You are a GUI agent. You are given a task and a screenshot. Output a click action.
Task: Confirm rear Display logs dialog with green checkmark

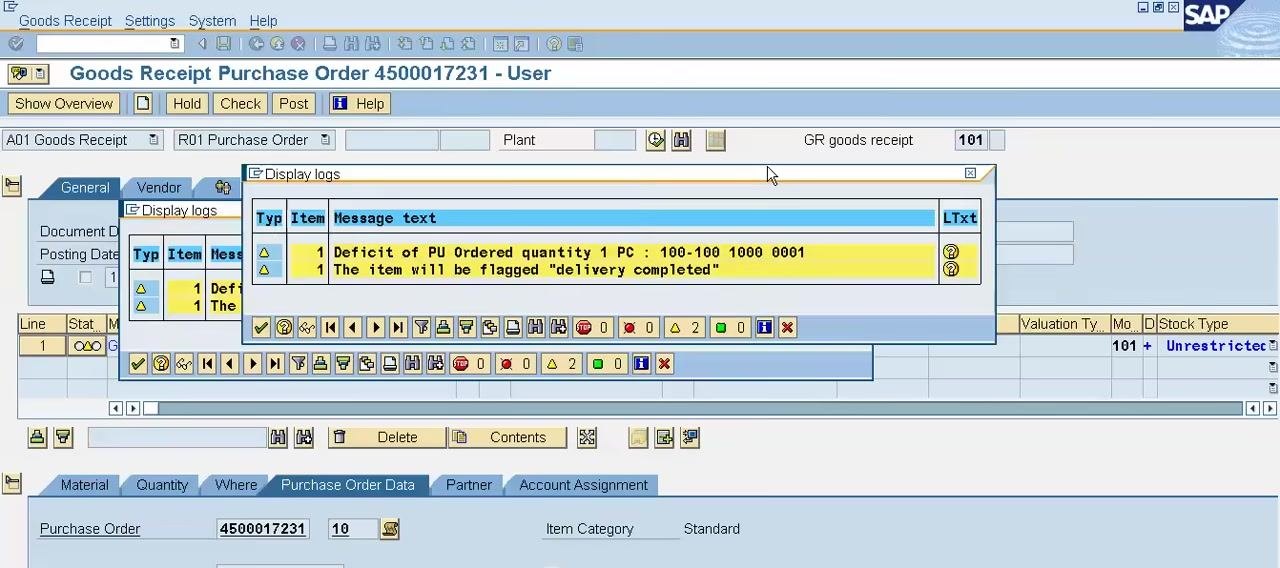(138, 364)
